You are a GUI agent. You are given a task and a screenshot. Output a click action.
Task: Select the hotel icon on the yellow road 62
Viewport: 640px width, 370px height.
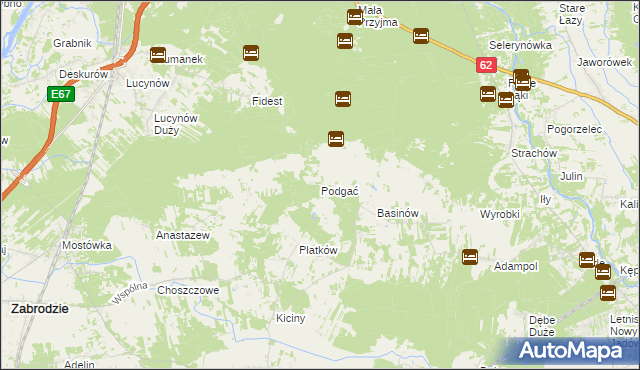tap(421, 36)
